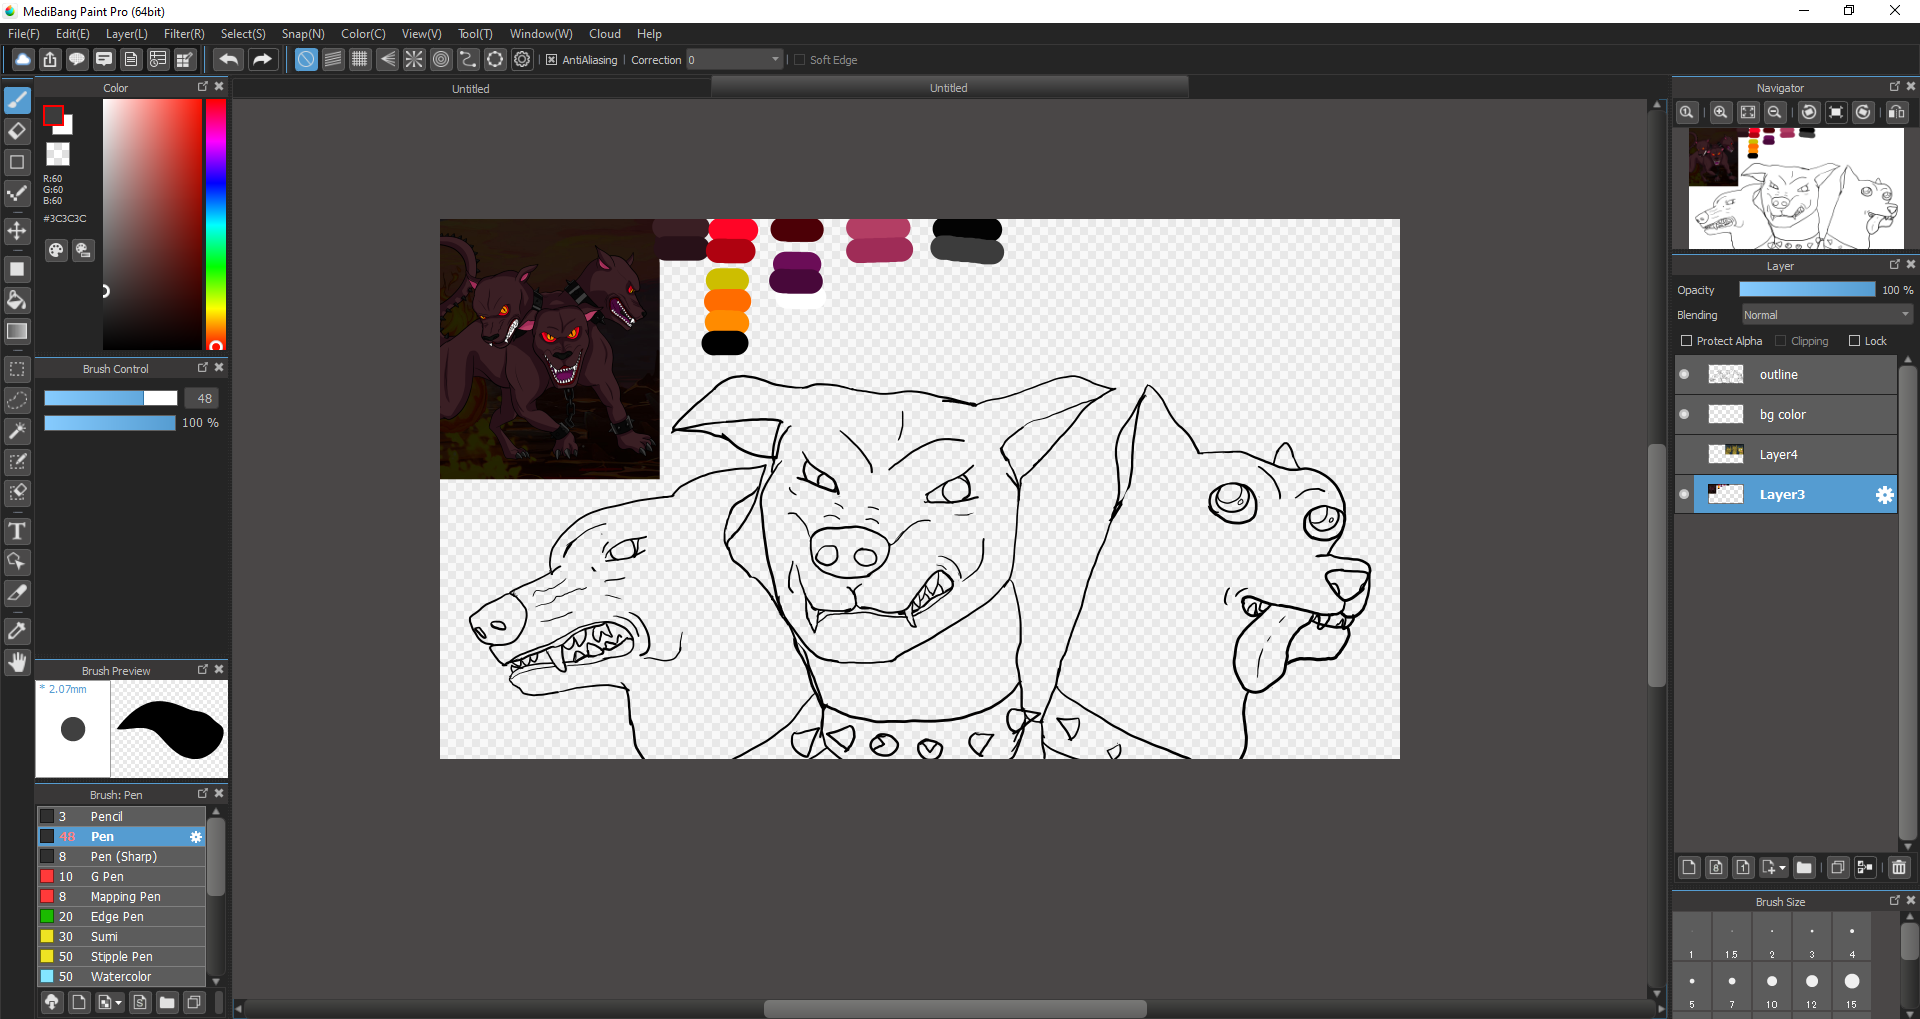Image resolution: width=1920 pixels, height=1019 pixels.
Task: Adjust the brush size slider
Action: pyautogui.click(x=110, y=398)
